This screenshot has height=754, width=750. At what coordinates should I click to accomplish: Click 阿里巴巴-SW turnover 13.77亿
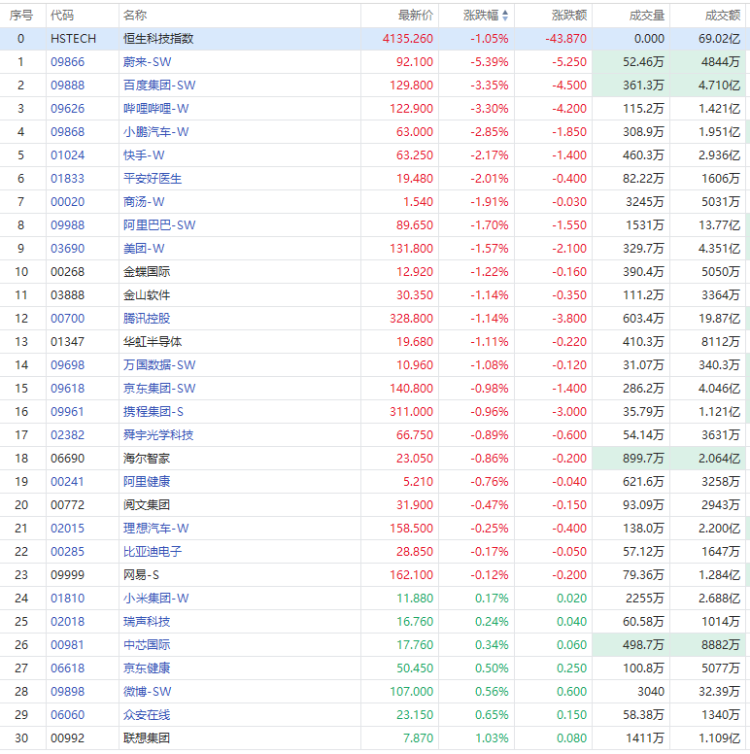tap(719, 225)
